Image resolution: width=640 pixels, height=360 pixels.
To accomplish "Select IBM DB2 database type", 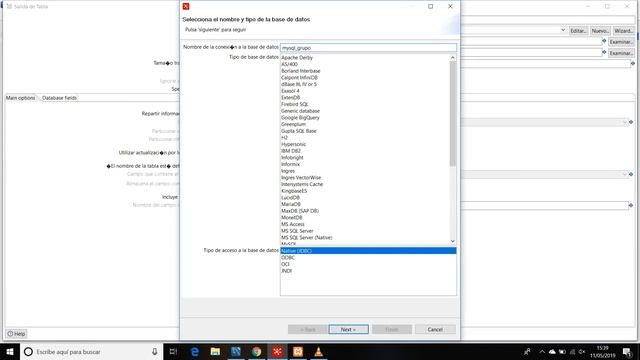I will coord(291,151).
